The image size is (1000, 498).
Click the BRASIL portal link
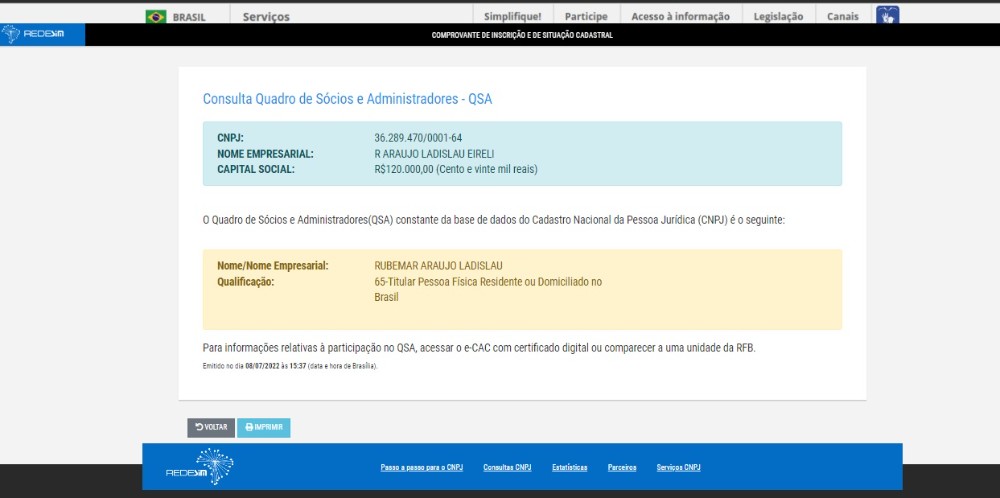195,16
